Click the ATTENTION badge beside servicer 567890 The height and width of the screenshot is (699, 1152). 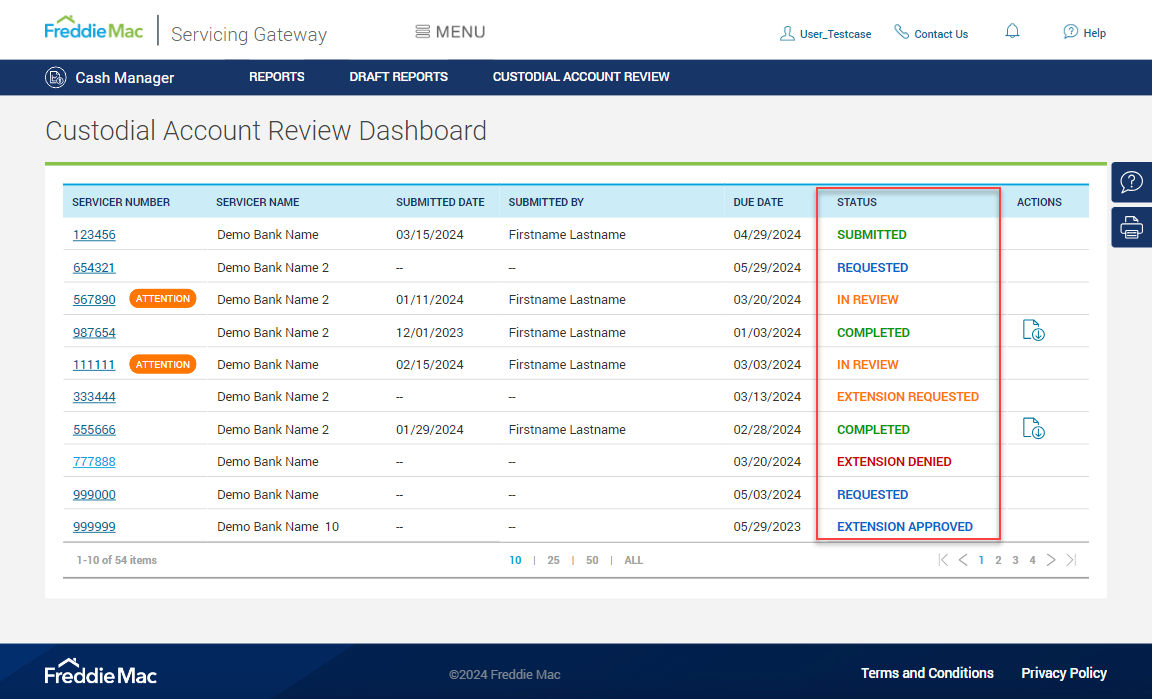(x=162, y=298)
